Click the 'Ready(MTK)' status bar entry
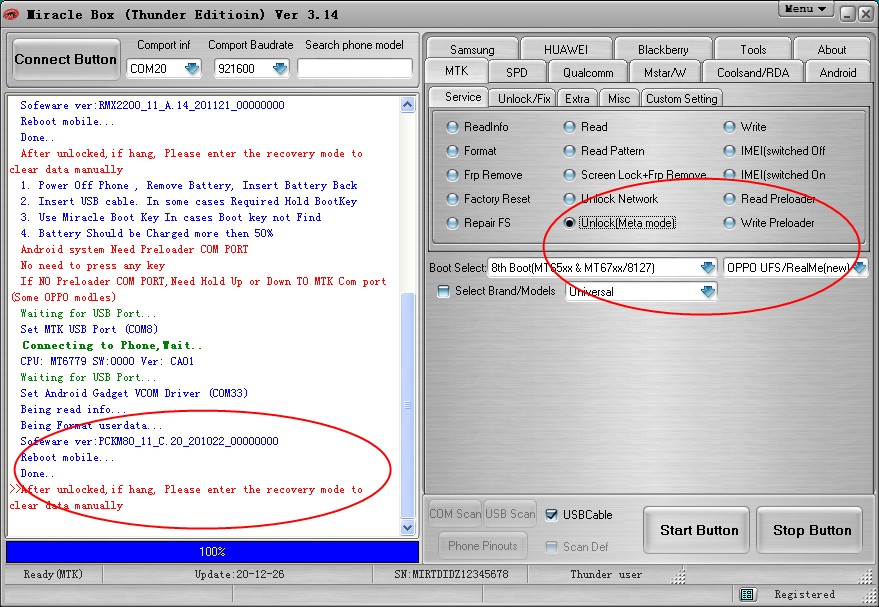Screen dimensions: 879x607 coord(53,574)
